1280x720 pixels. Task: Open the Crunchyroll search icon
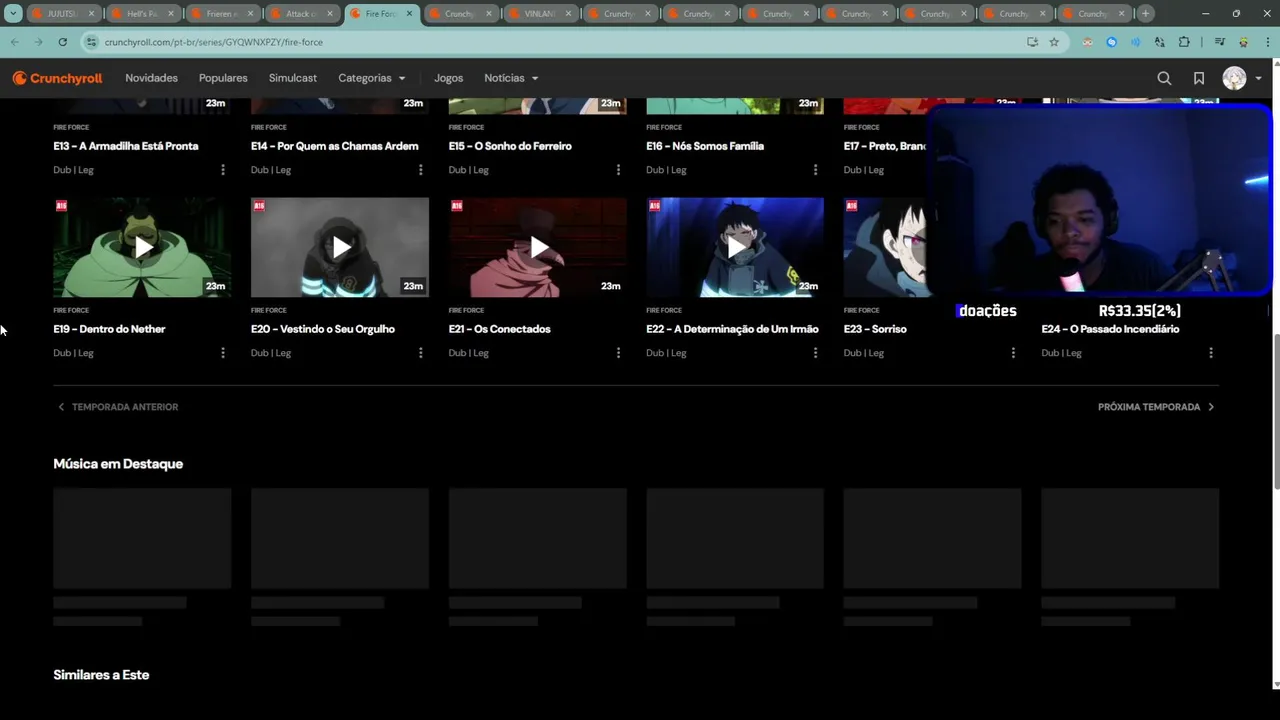(1164, 78)
